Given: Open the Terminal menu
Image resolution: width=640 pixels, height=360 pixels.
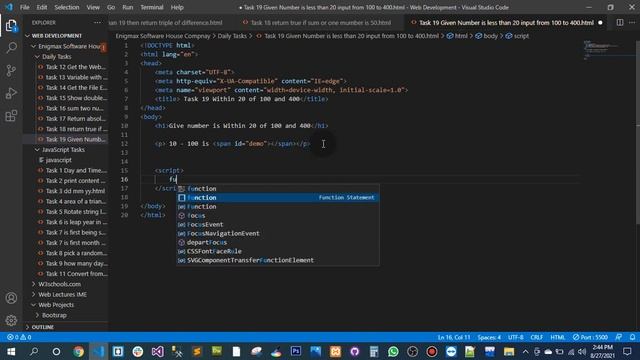Looking at the screenshot, I should tap(151, 7).
